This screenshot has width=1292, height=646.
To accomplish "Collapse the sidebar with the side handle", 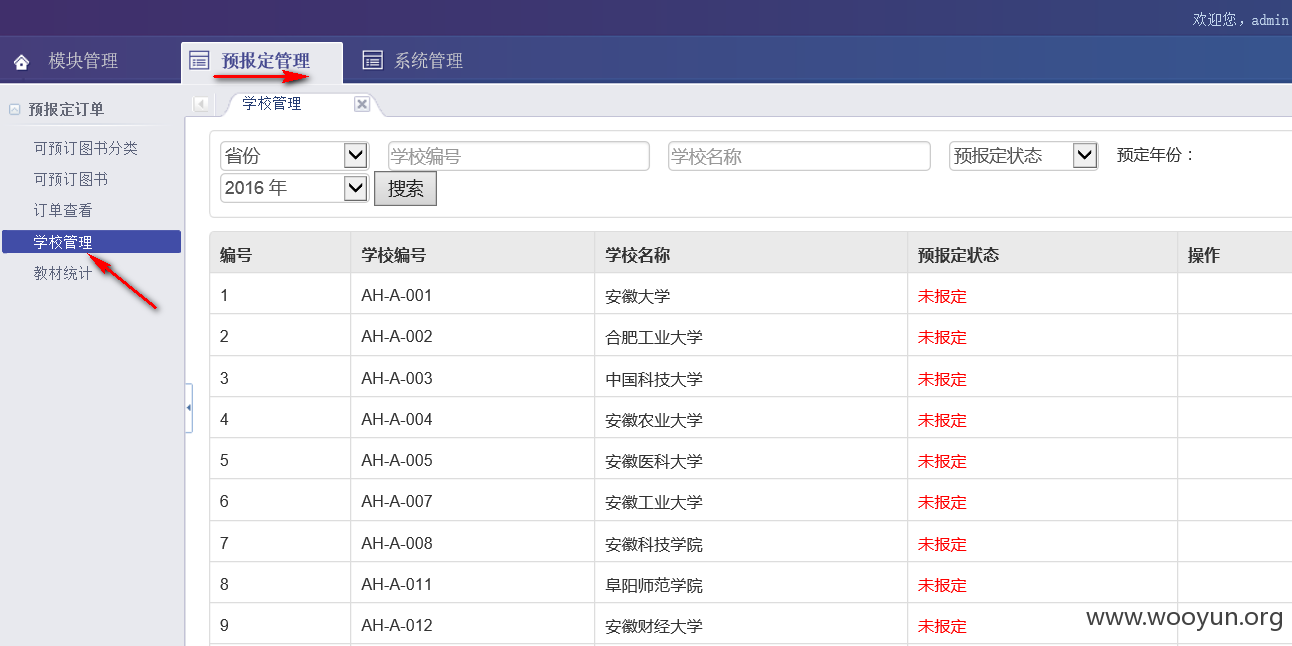I will click(x=189, y=407).
